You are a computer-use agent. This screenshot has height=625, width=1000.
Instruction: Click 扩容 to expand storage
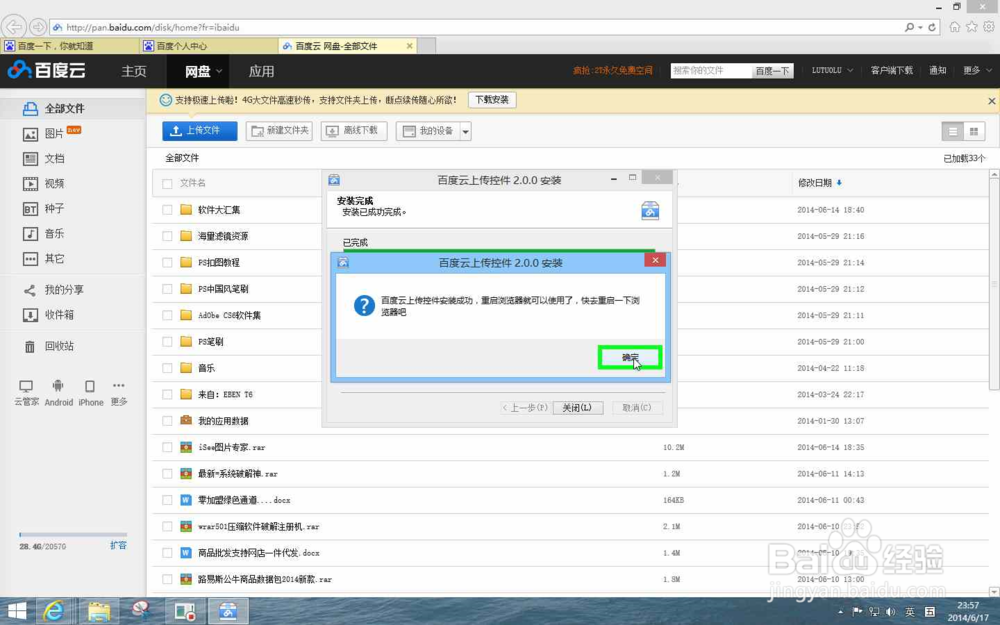[x=118, y=545]
